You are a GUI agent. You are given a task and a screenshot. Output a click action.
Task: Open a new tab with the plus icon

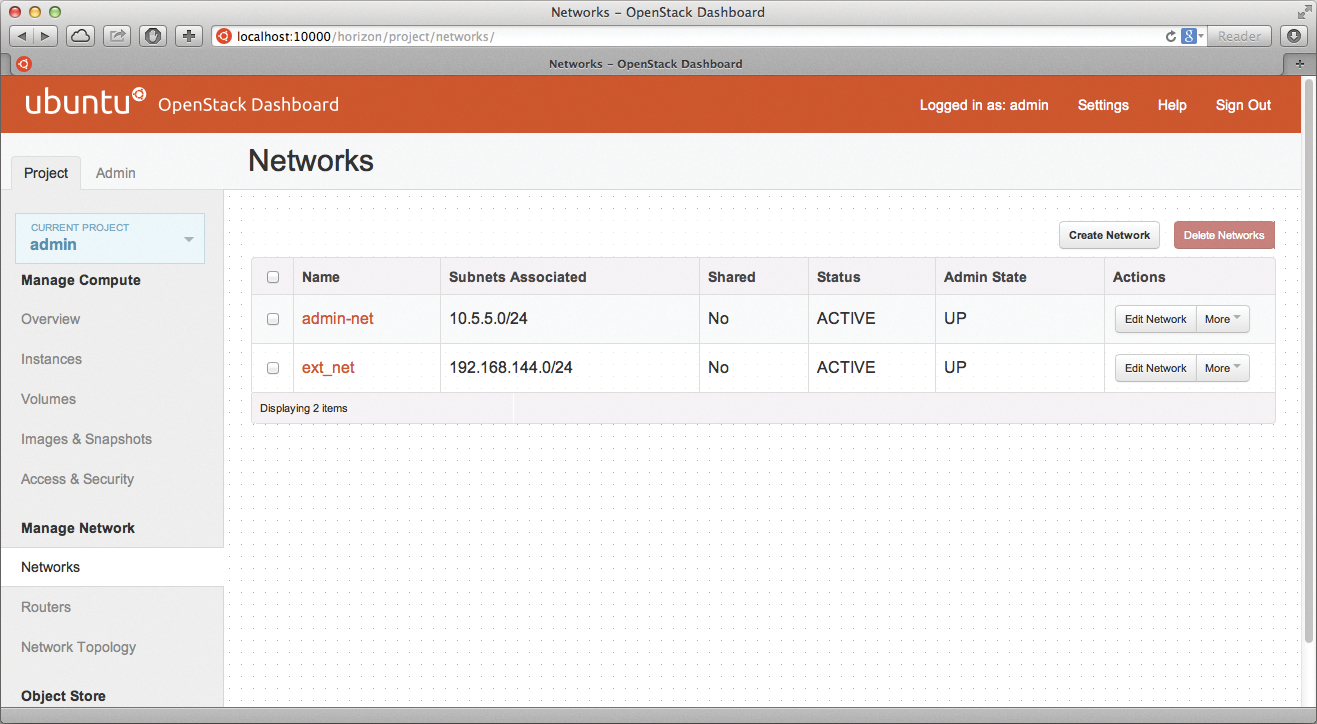(x=1299, y=63)
